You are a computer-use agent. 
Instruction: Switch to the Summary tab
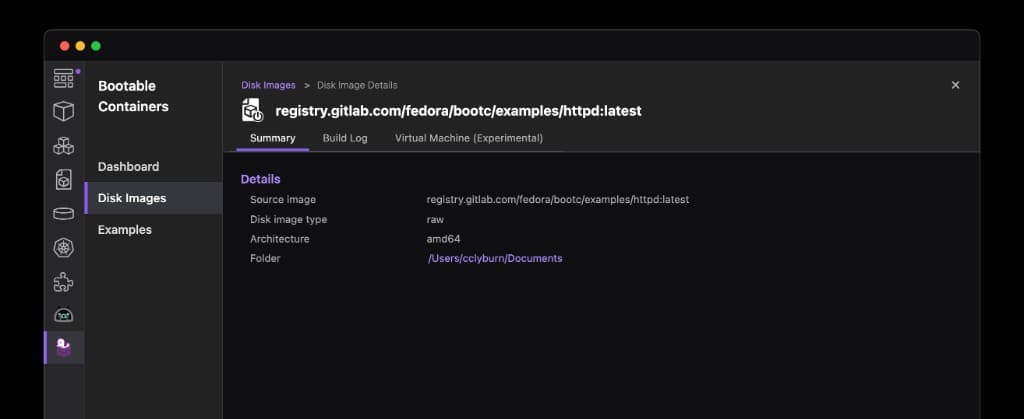click(x=272, y=138)
